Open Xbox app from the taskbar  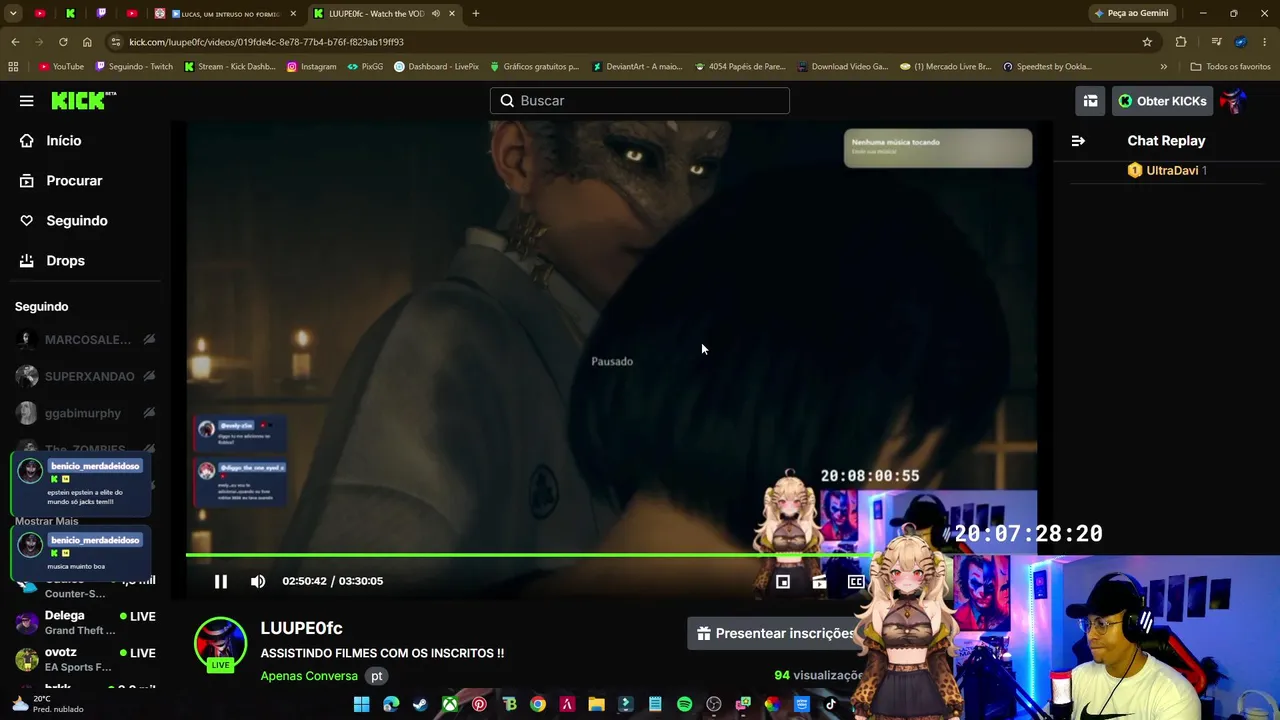(x=450, y=704)
